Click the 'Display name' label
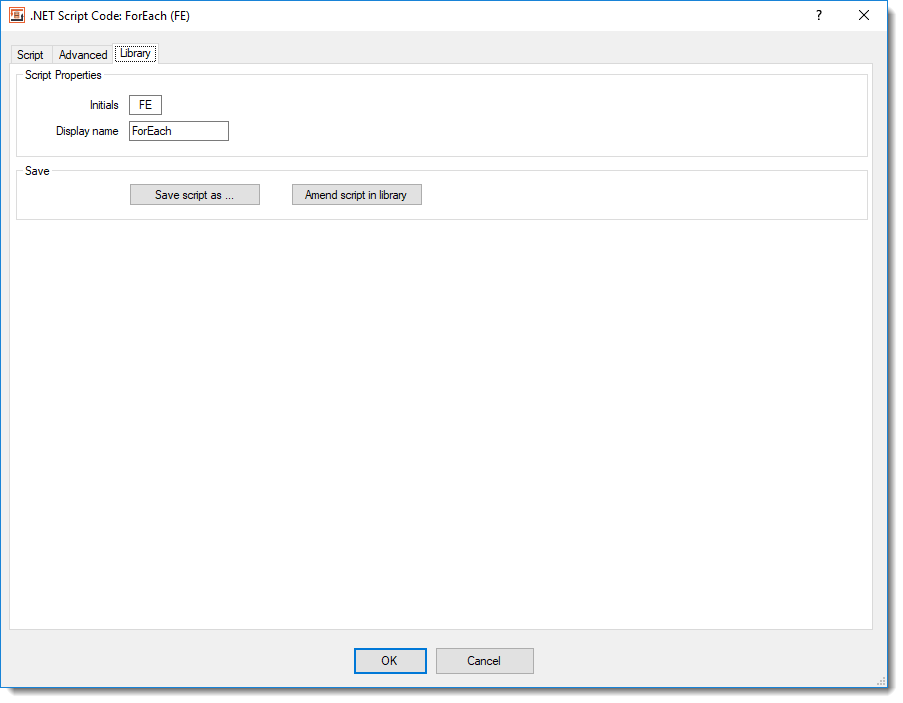Screen dimensions: 903x703 87,131
